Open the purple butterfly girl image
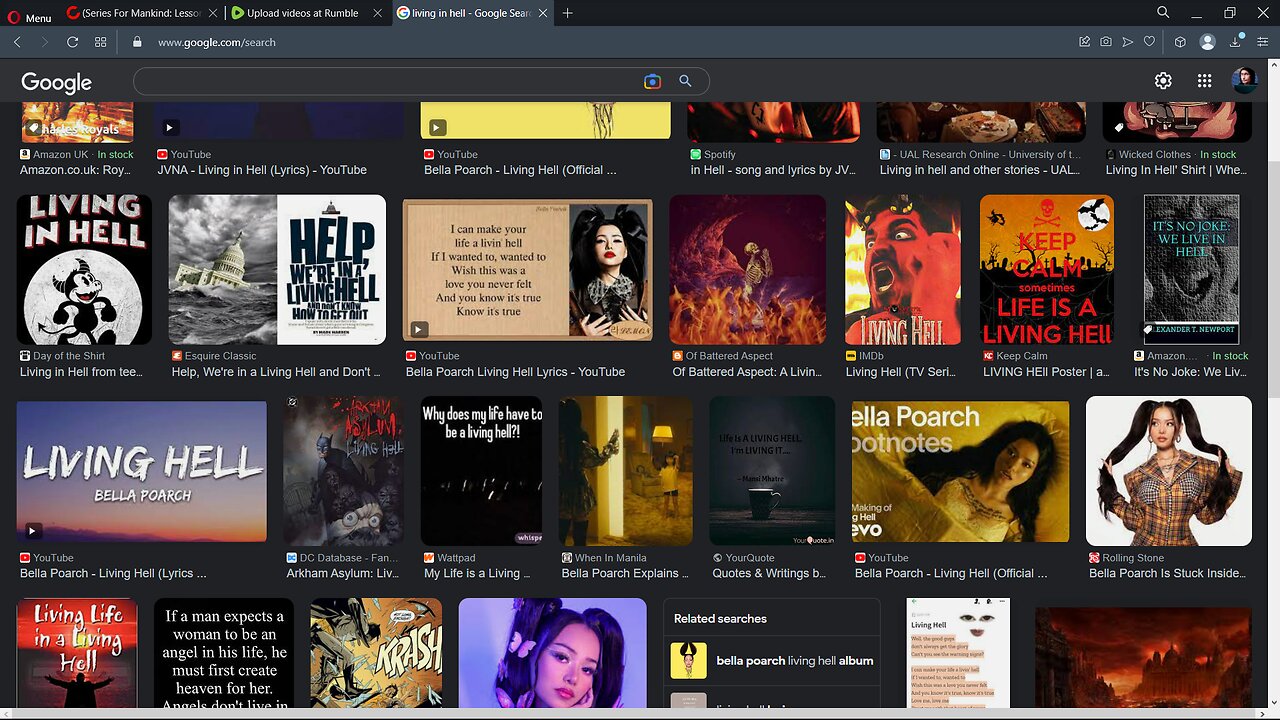 pos(553,654)
